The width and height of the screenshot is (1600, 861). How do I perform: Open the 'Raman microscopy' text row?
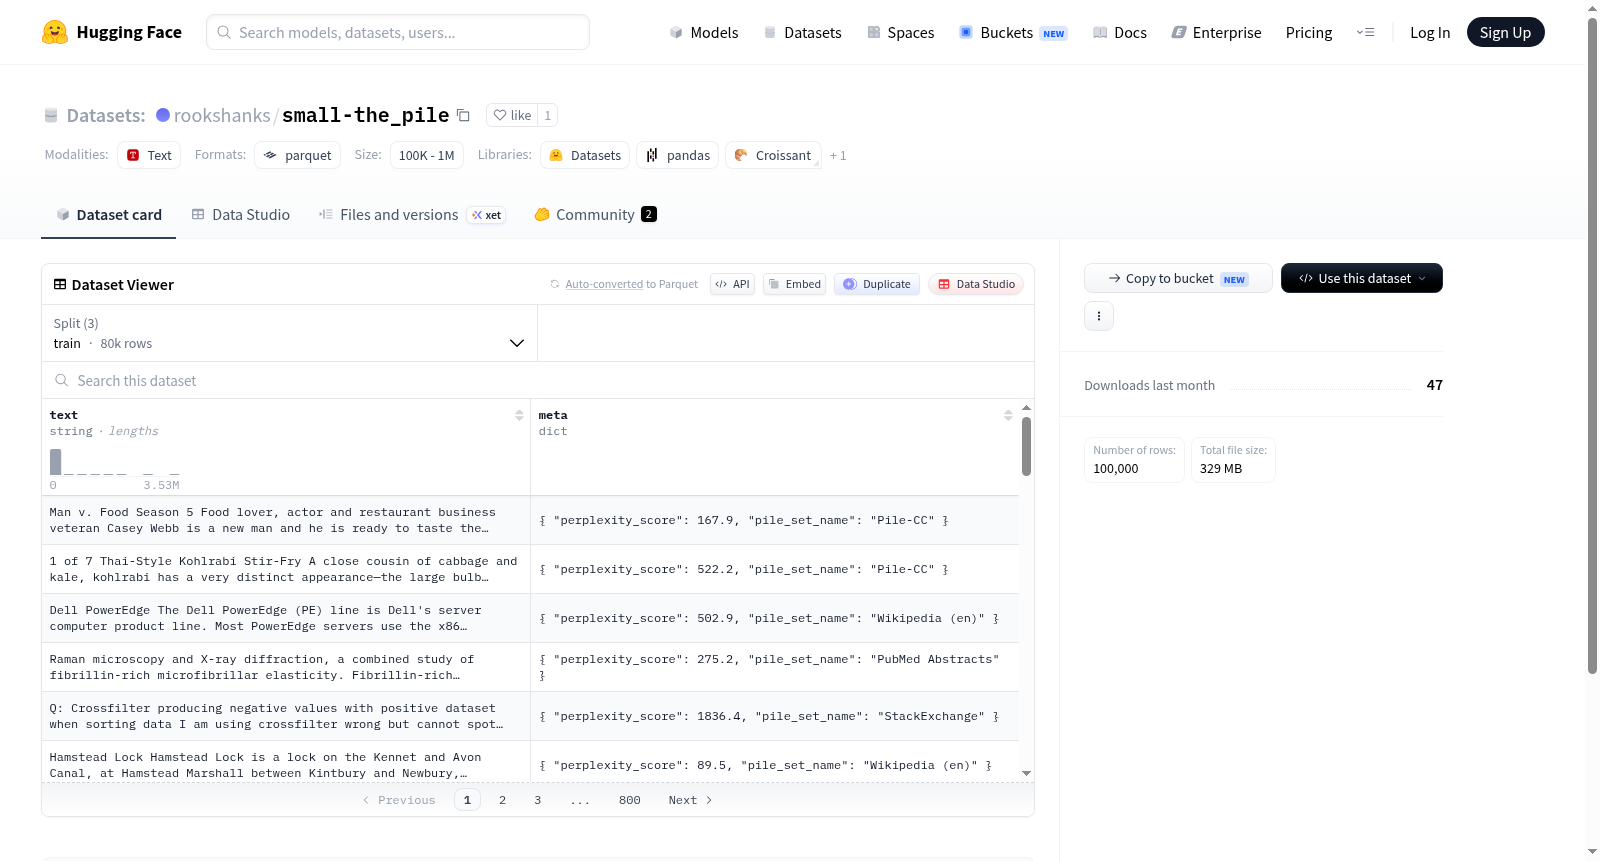(286, 667)
